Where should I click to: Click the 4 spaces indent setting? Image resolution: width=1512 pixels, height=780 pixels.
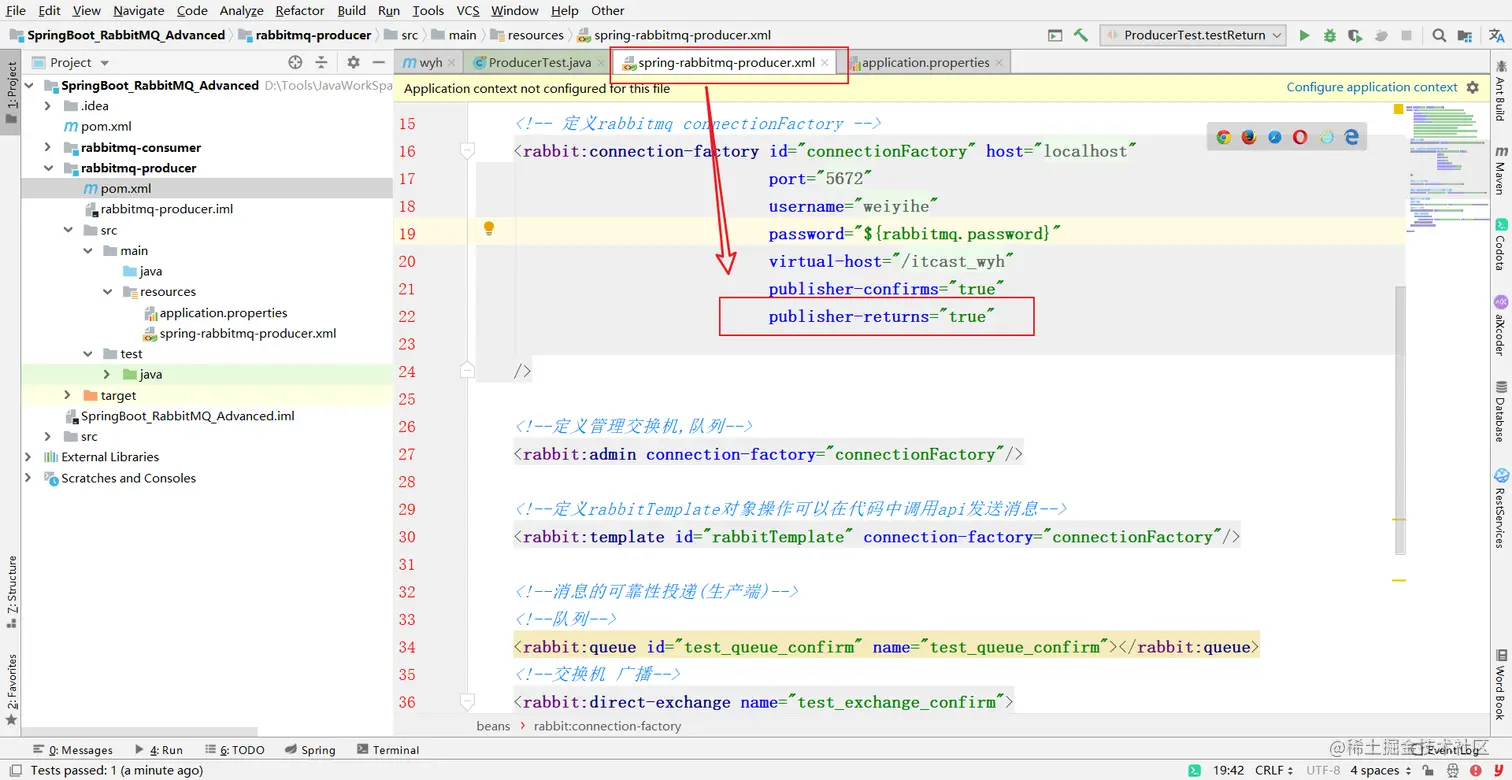coord(1381,770)
